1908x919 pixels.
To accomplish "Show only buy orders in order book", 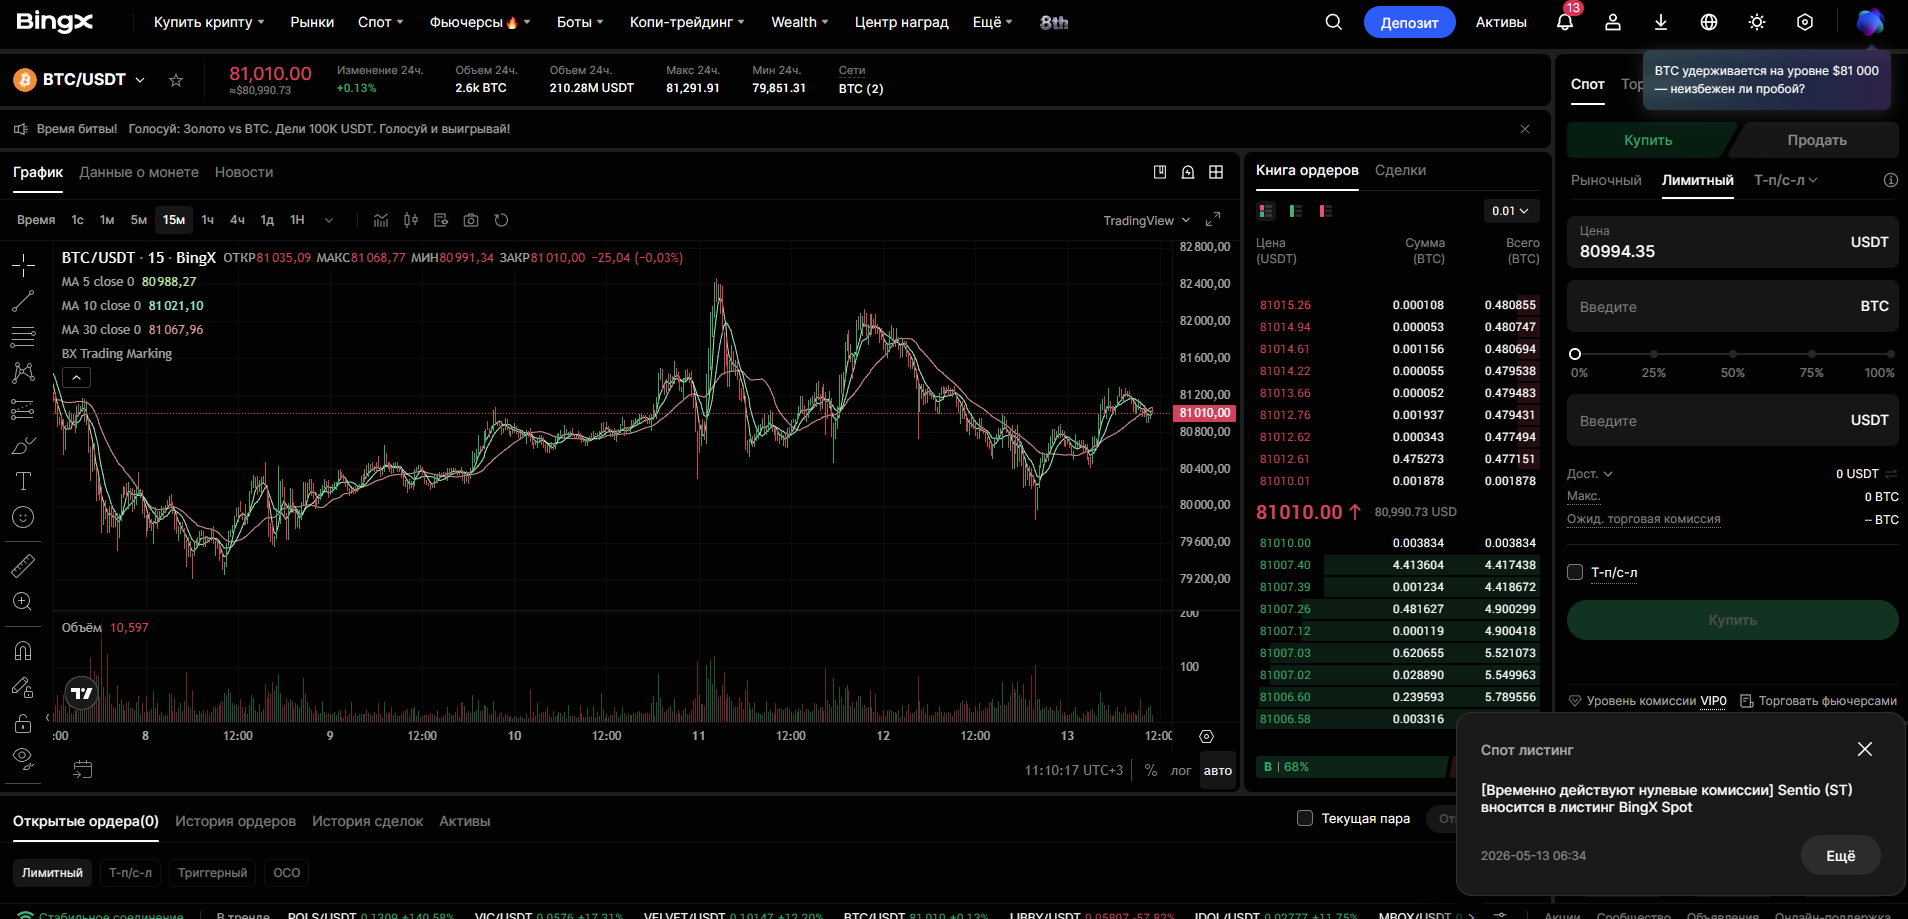I will [1296, 211].
